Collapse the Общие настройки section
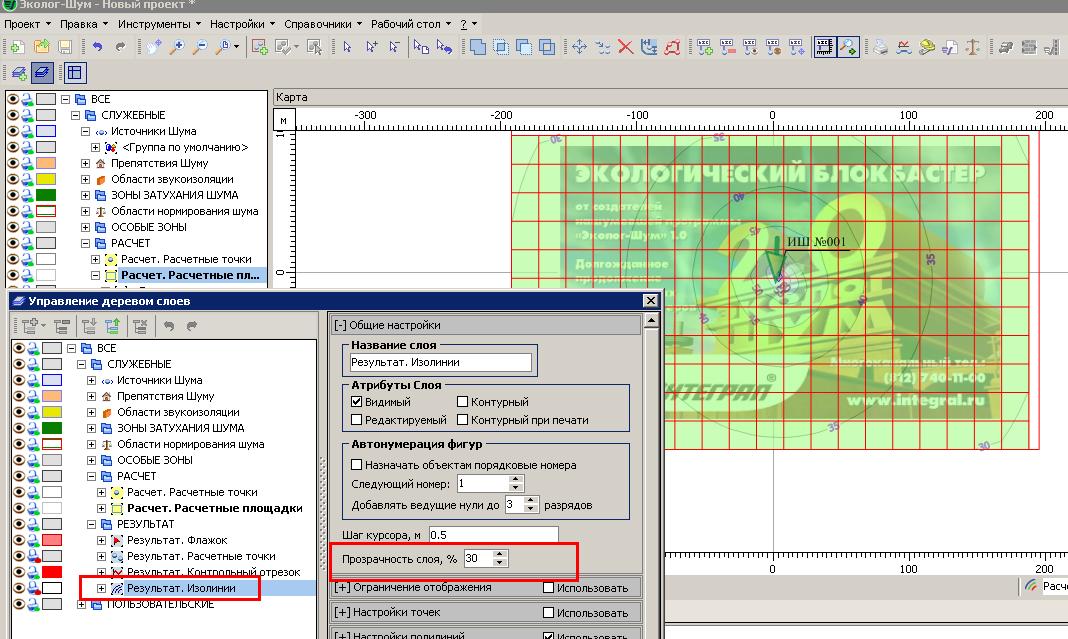 (341, 325)
